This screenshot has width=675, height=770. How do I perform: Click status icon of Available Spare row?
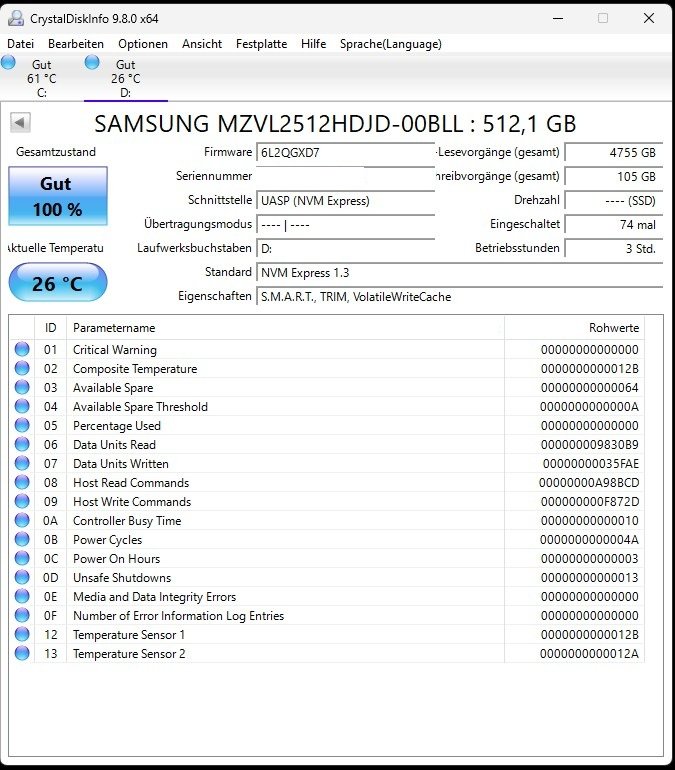(22, 387)
